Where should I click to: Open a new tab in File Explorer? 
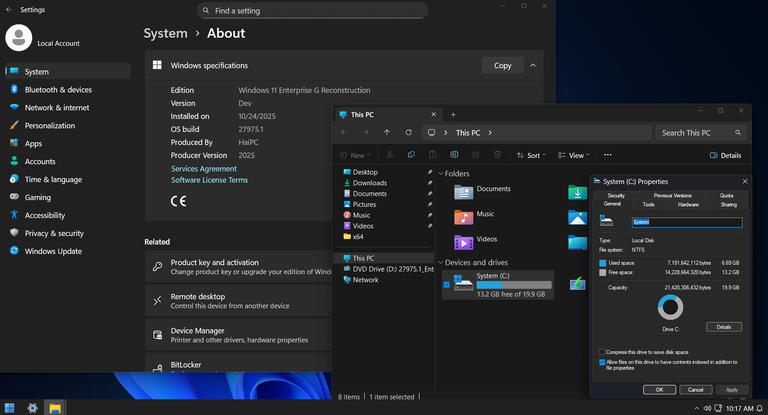pos(453,115)
